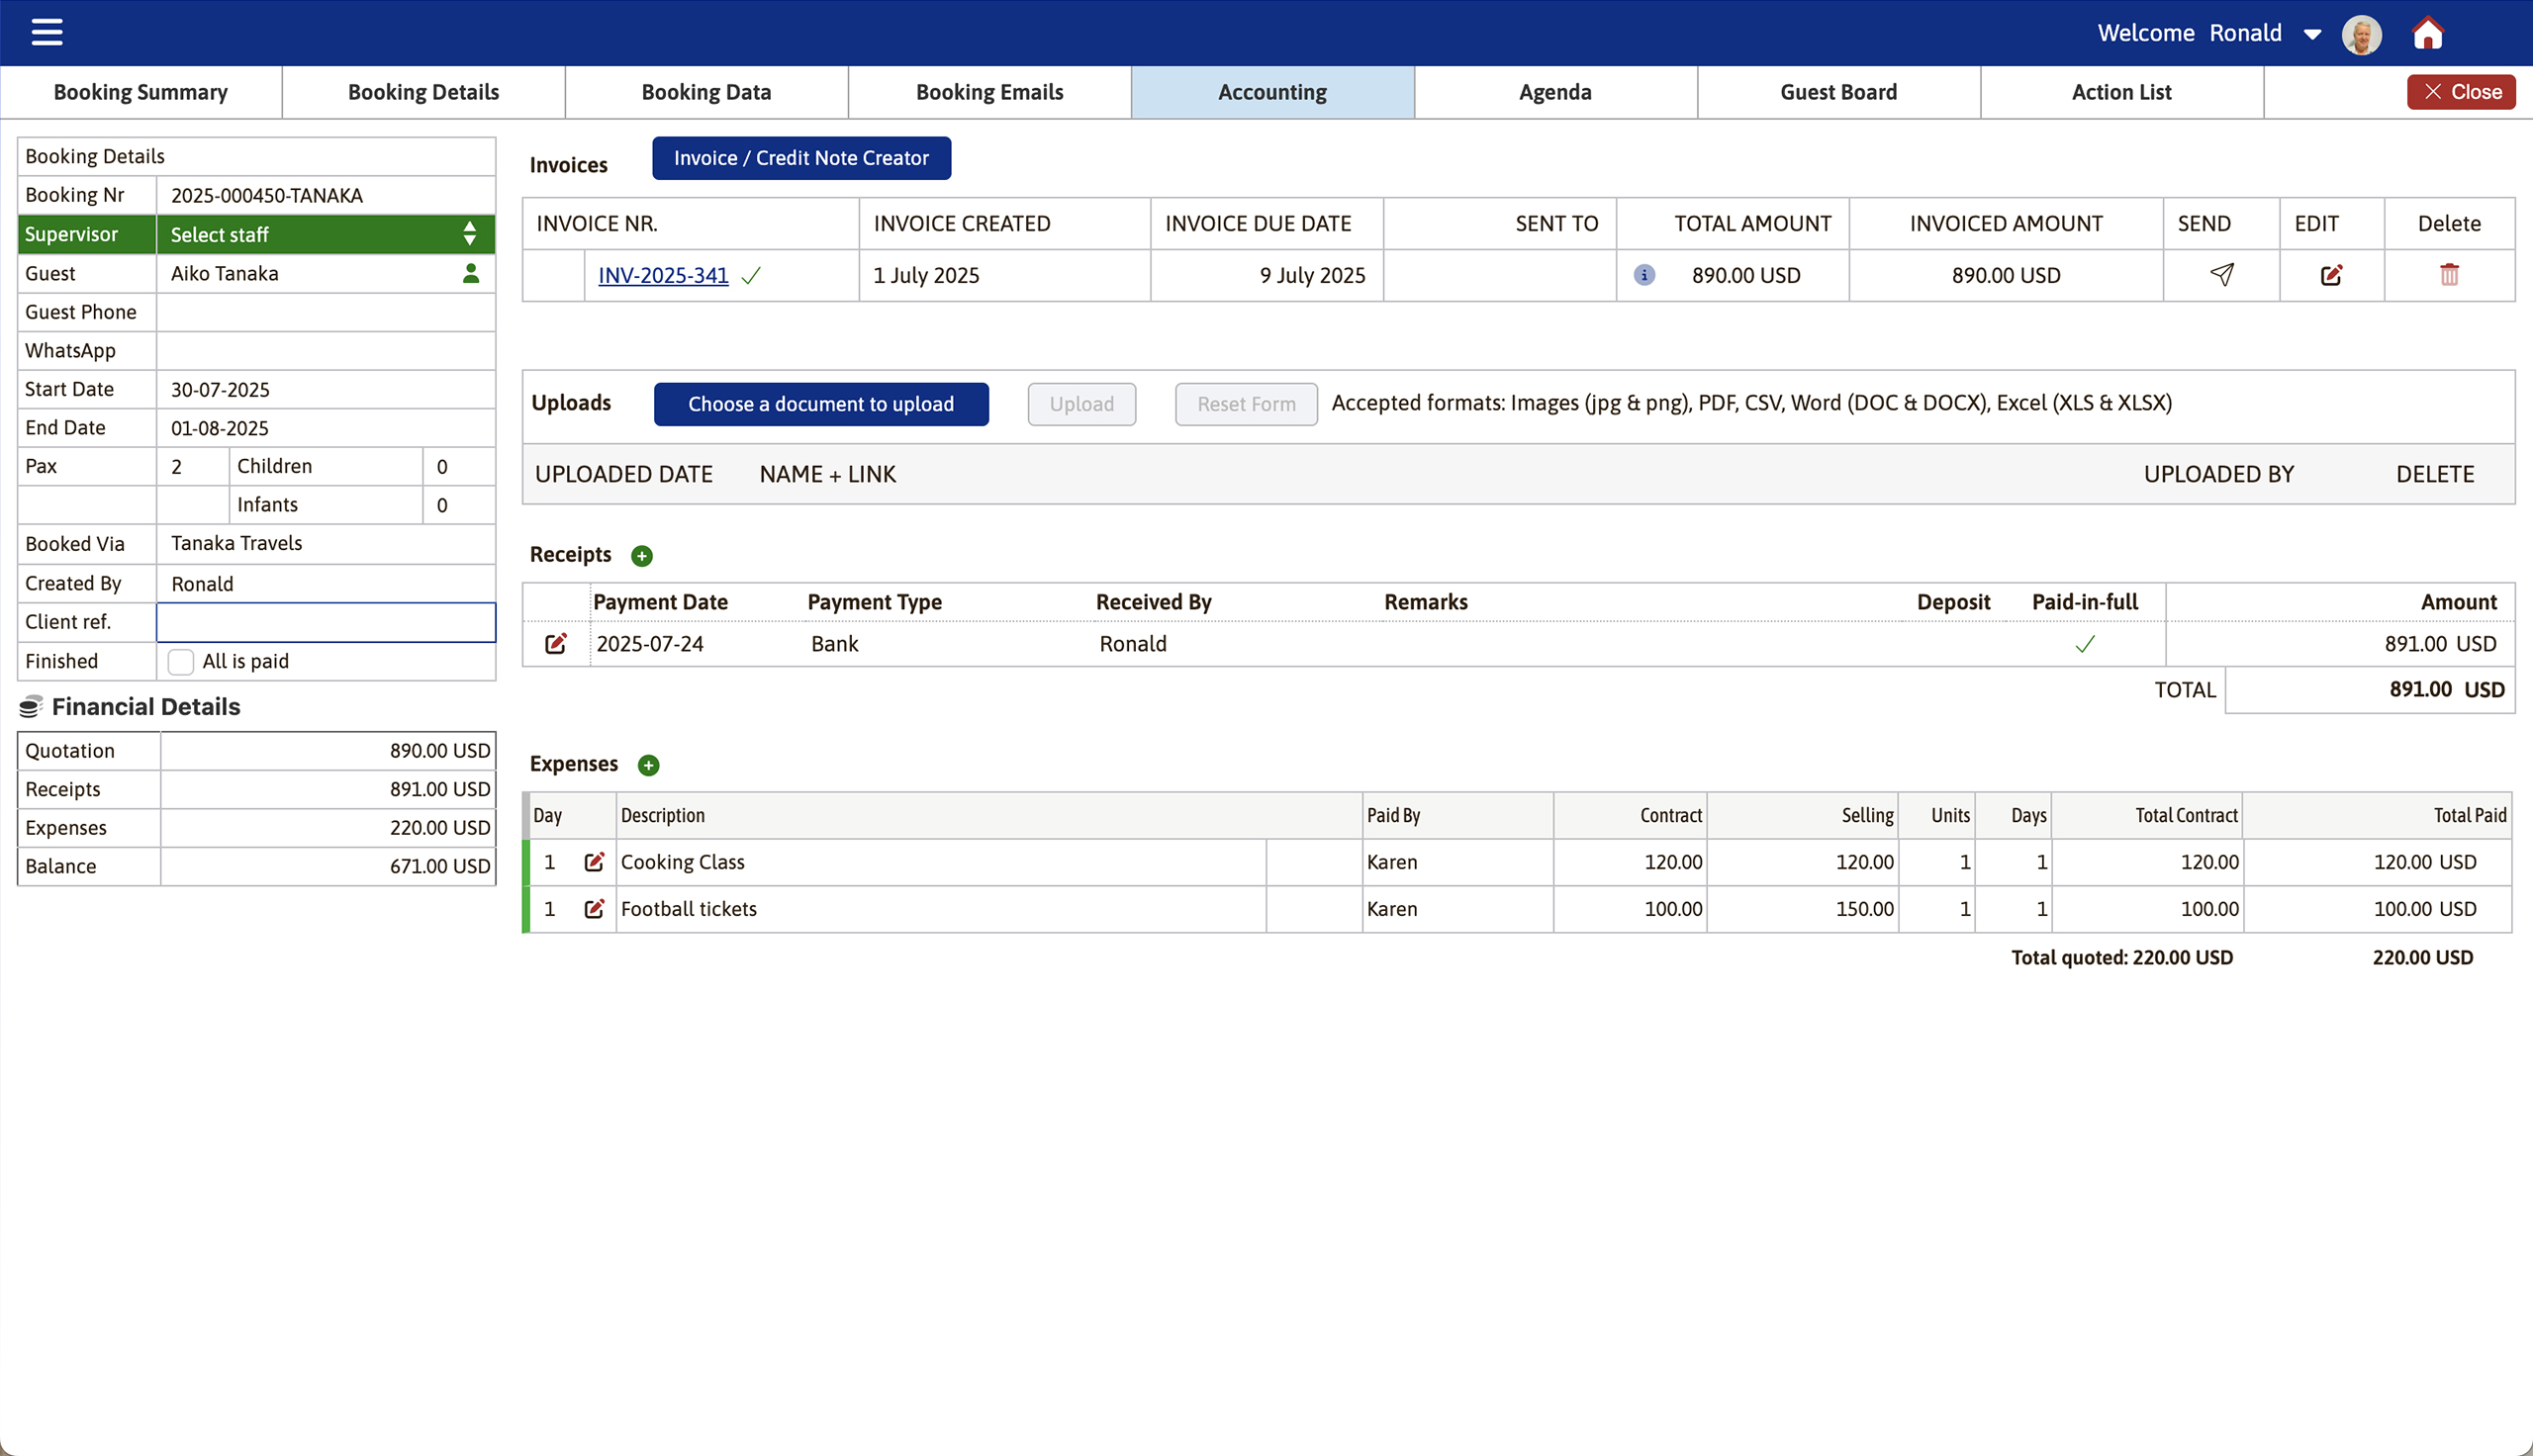This screenshot has height=1456, width=2533.
Task: Click inside the Client ref. input field
Action: pyautogui.click(x=325, y=621)
